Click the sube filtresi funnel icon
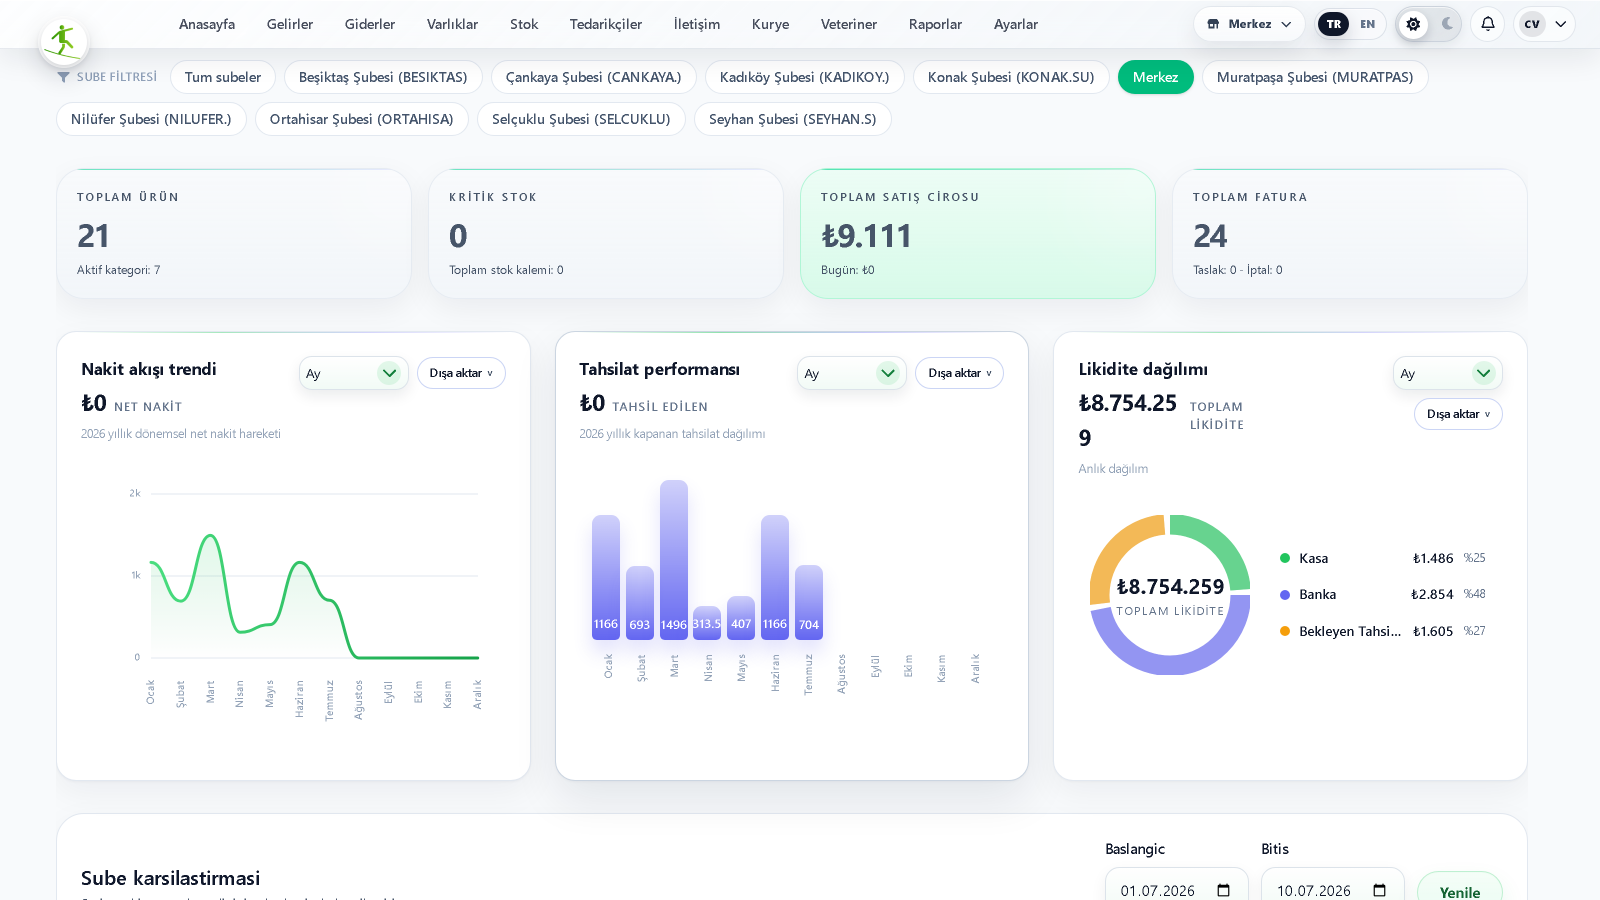The image size is (1600, 900). (63, 77)
